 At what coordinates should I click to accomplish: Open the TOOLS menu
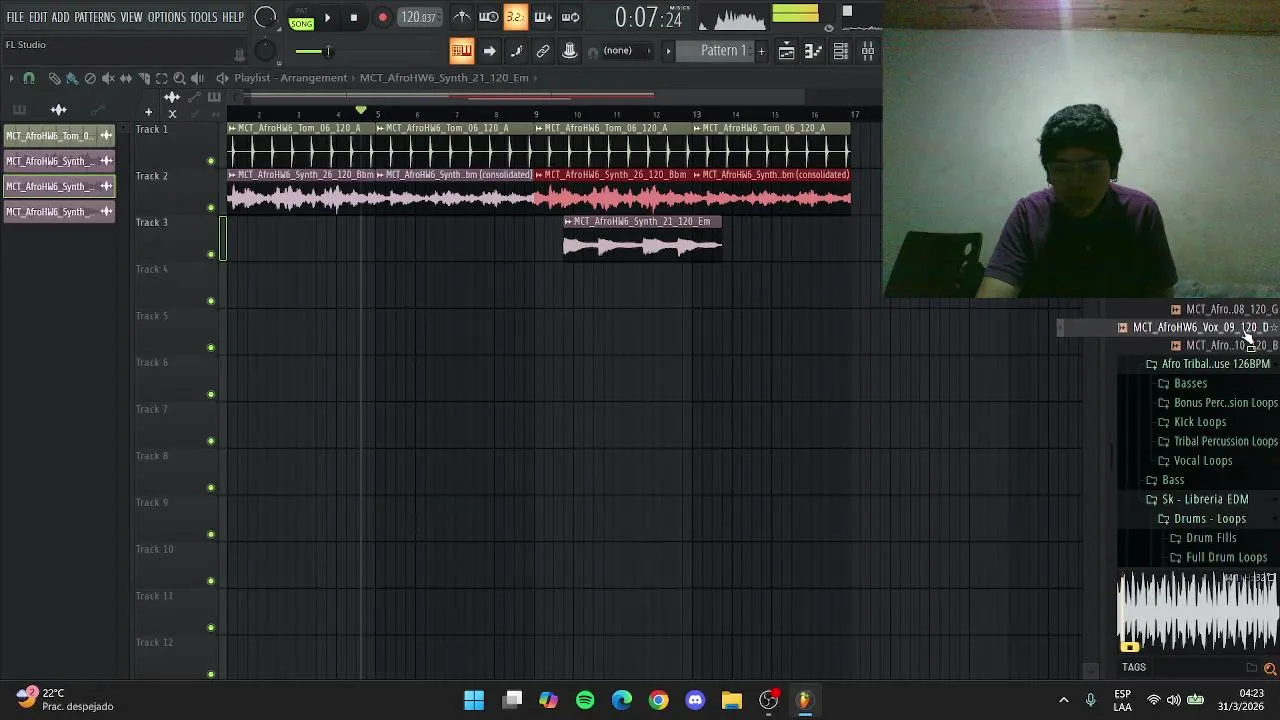(x=203, y=17)
